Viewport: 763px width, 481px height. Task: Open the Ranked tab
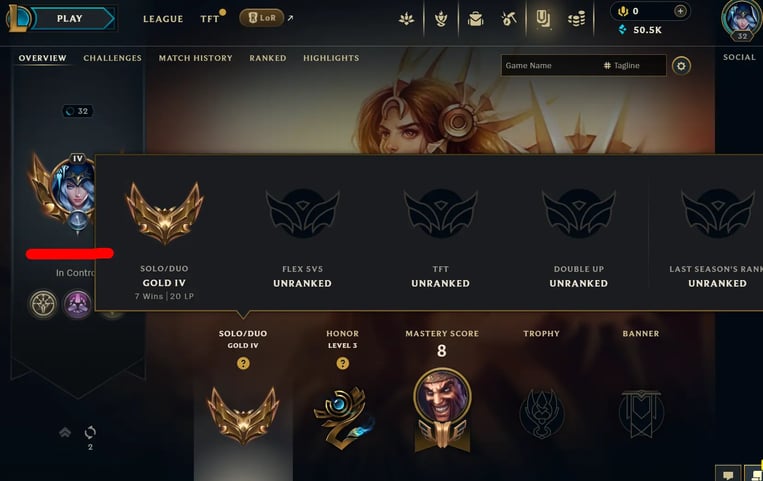click(268, 58)
